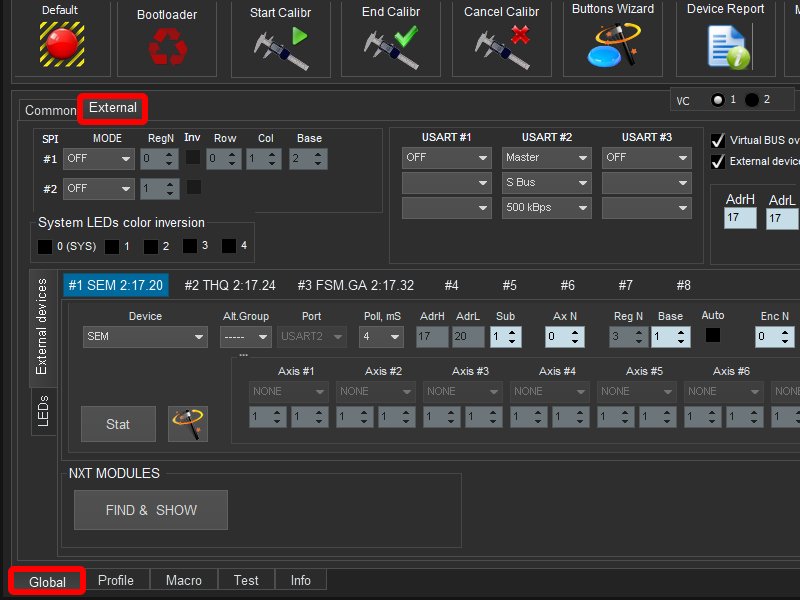
Task: Click the Default red button icon
Action: click(60, 43)
